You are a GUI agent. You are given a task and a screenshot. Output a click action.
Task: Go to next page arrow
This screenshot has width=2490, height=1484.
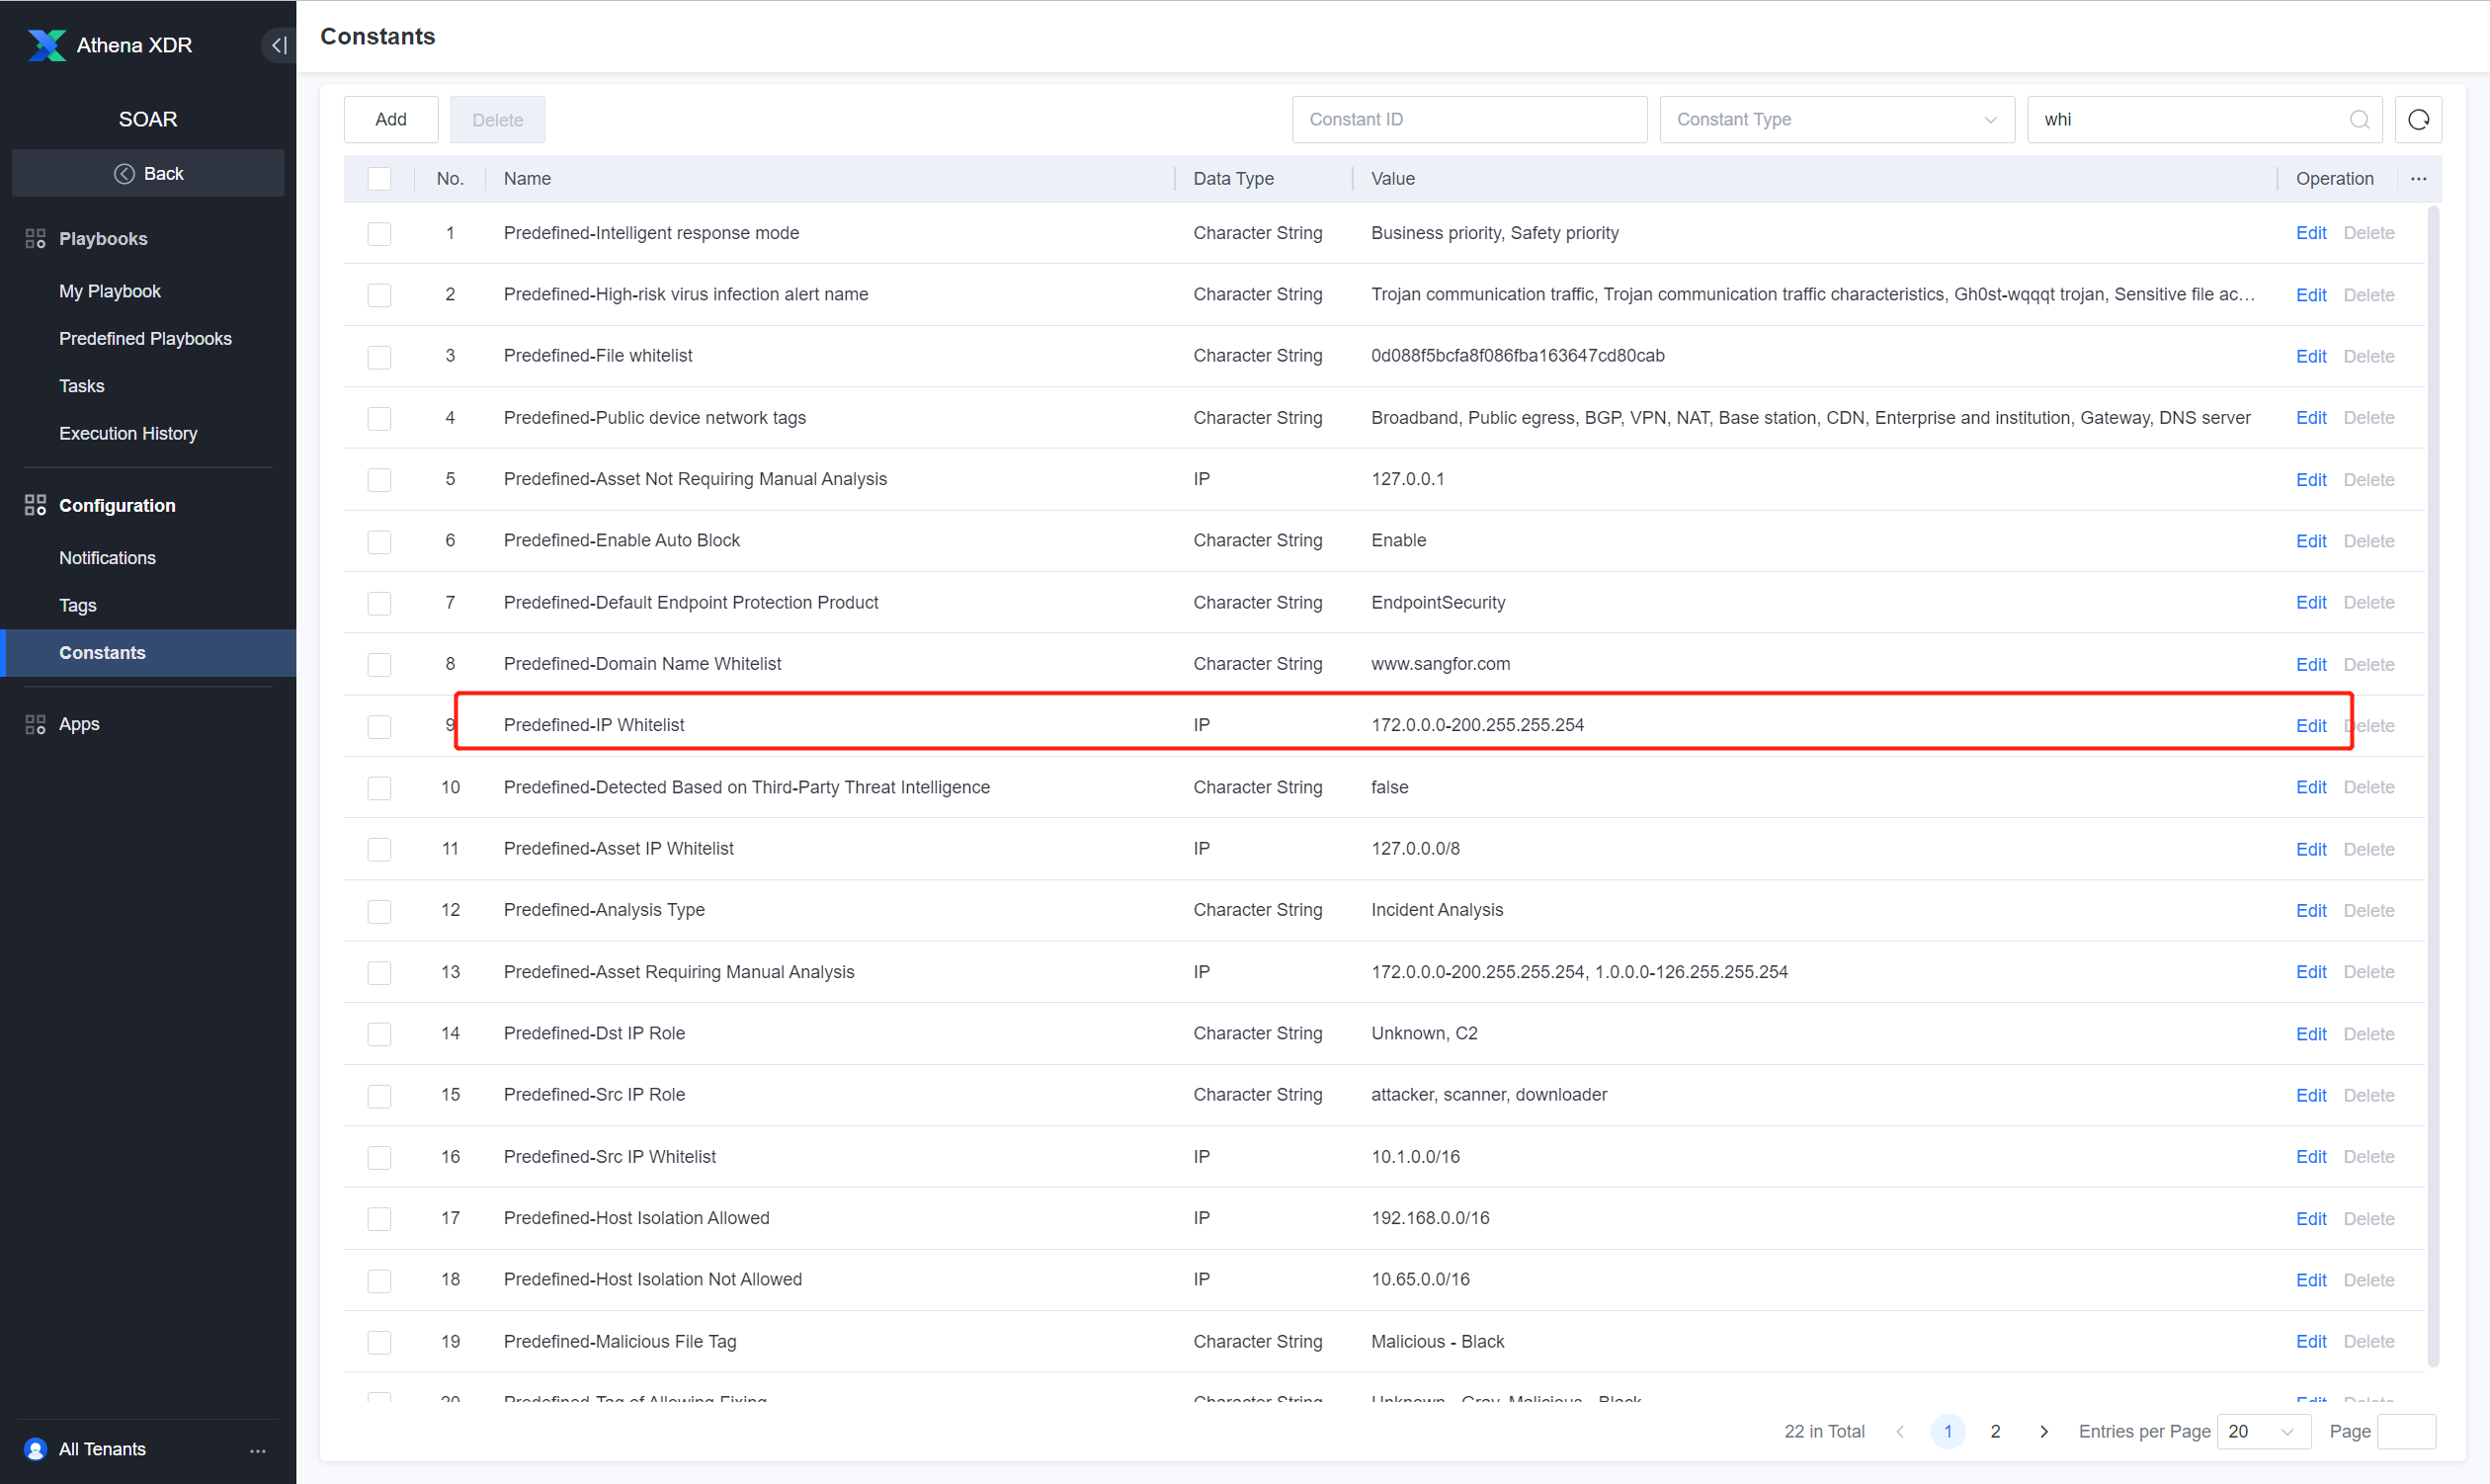tap(2043, 1432)
